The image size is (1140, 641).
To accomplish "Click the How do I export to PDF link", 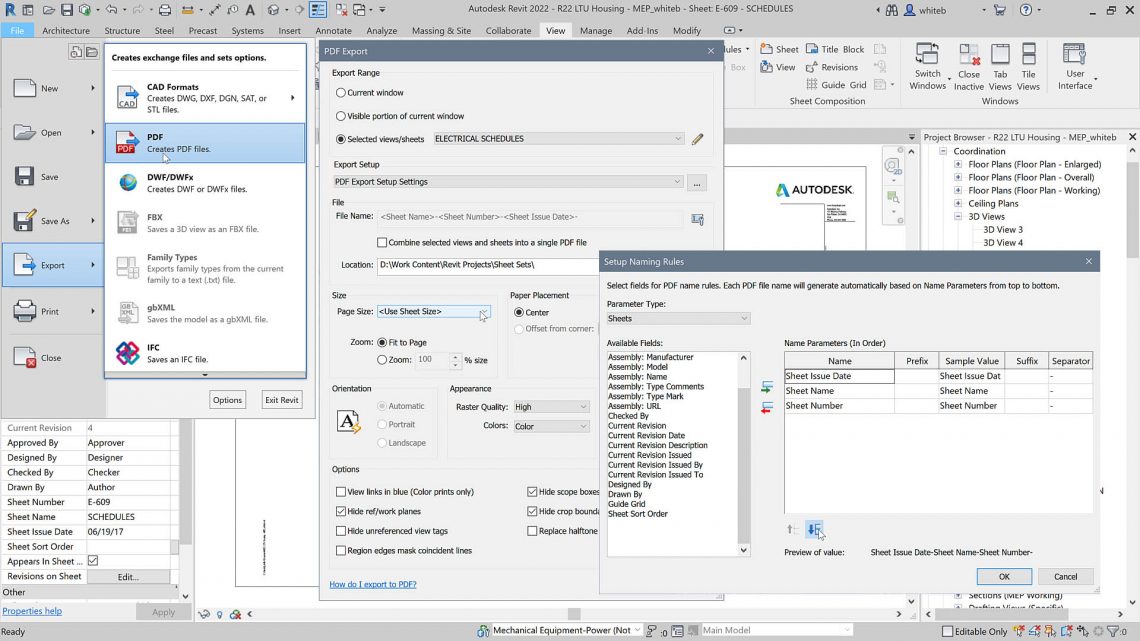I will [373, 584].
